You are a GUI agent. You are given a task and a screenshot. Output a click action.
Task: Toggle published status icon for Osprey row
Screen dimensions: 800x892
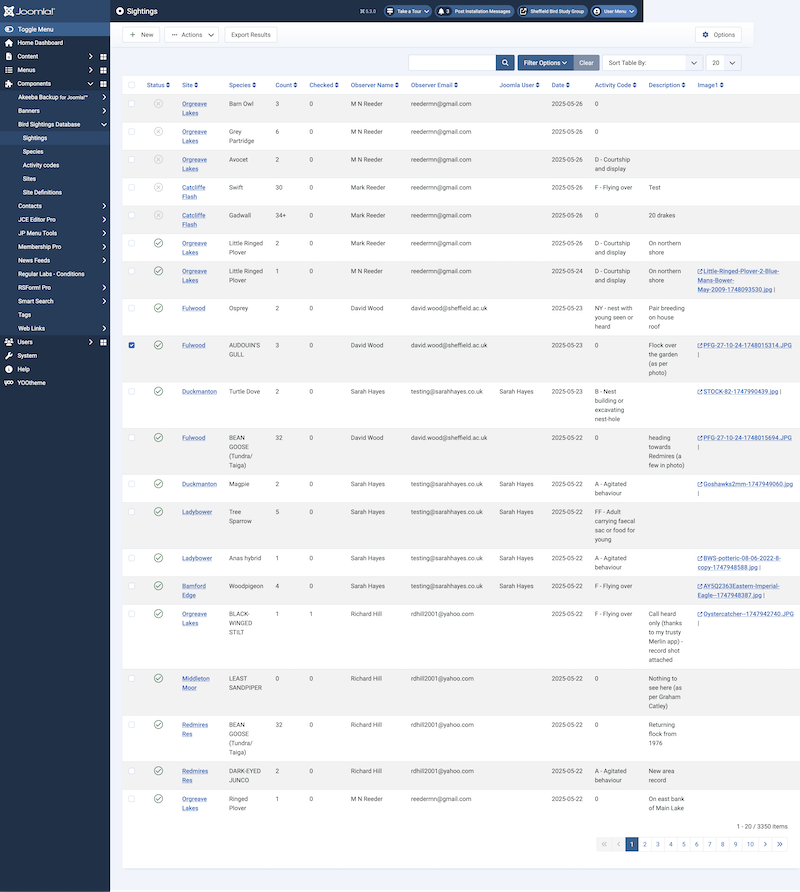point(158,308)
